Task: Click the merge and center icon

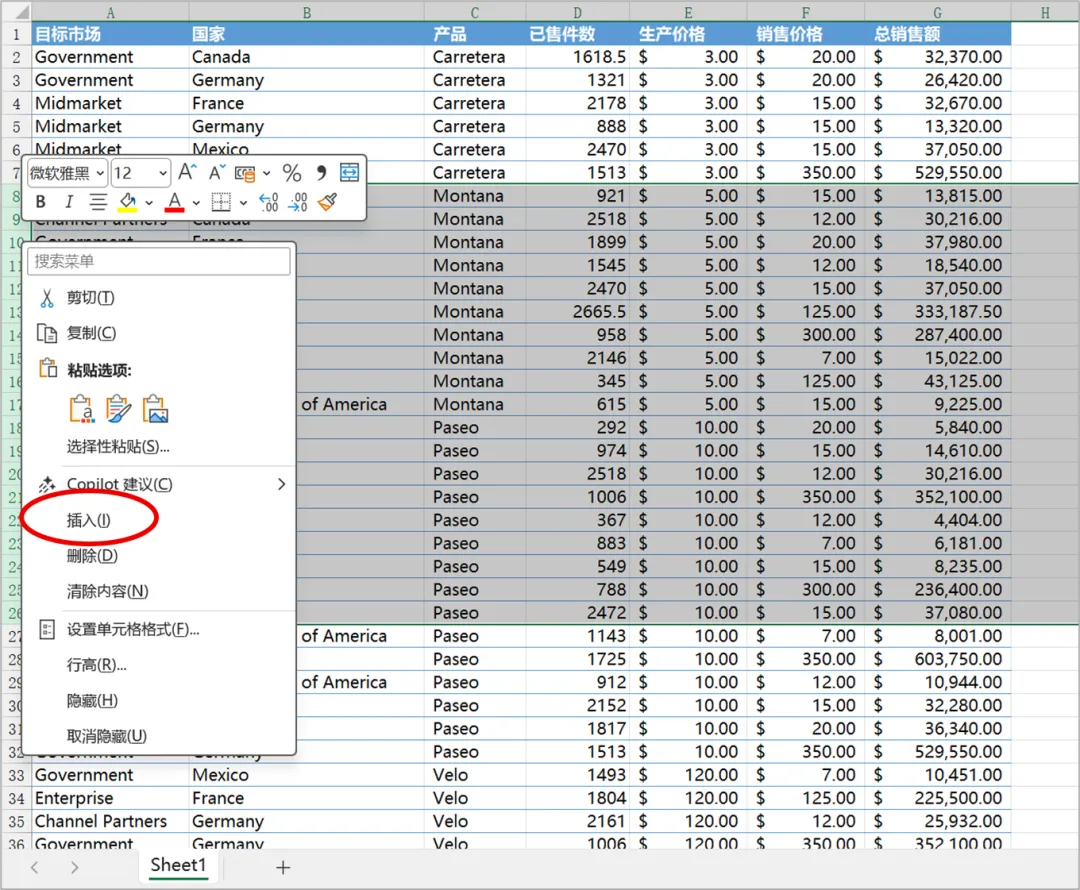Action: pyautogui.click(x=349, y=172)
